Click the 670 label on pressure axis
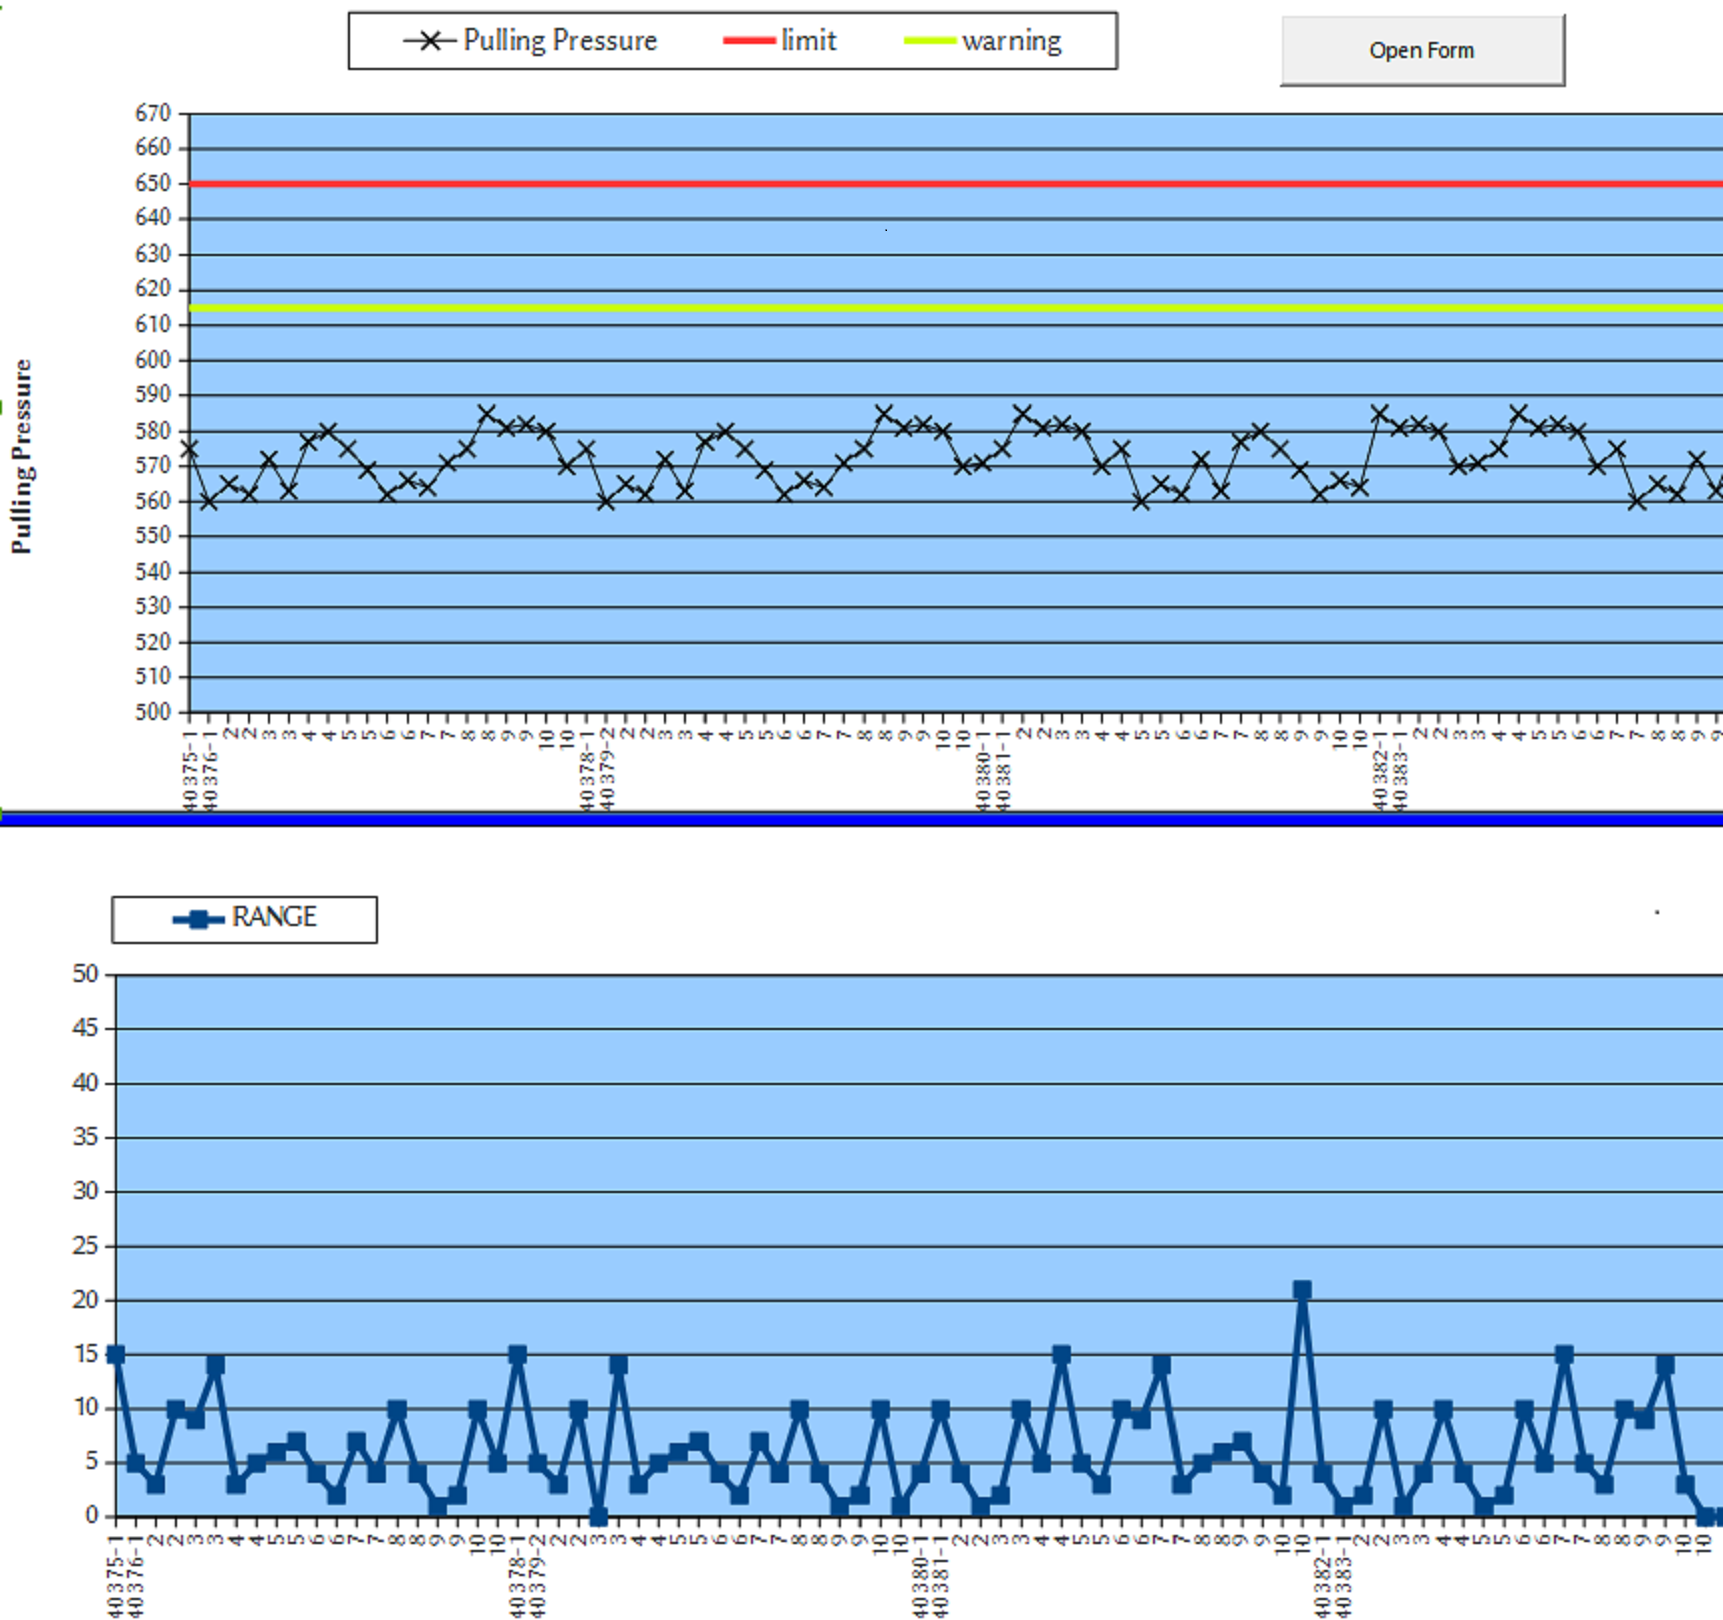The height and width of the screenshot is (1620, 1723). coord(153,113)
